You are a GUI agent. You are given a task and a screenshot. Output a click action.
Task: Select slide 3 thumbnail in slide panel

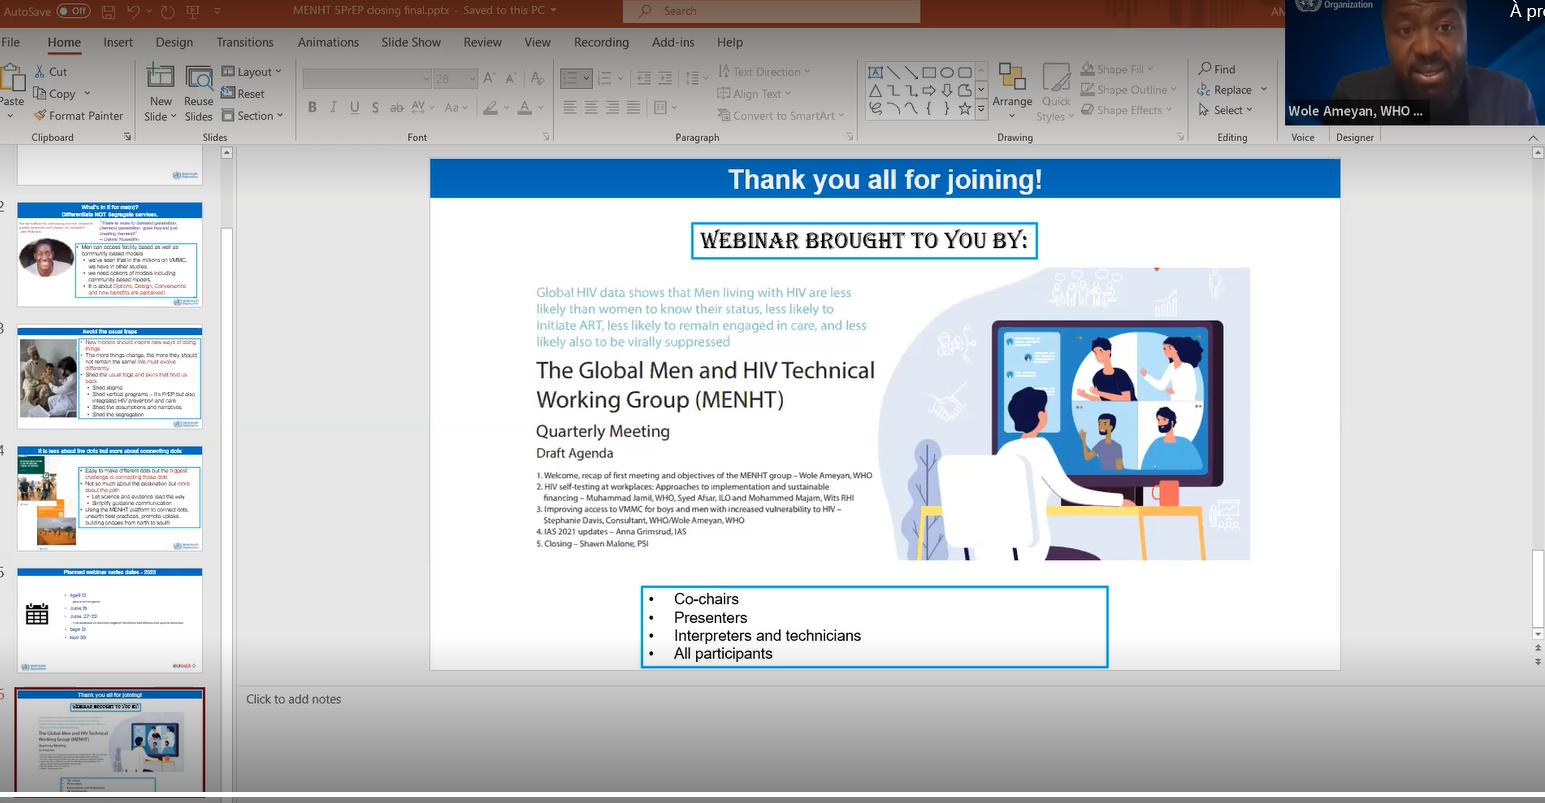click(x=109, y=378)
